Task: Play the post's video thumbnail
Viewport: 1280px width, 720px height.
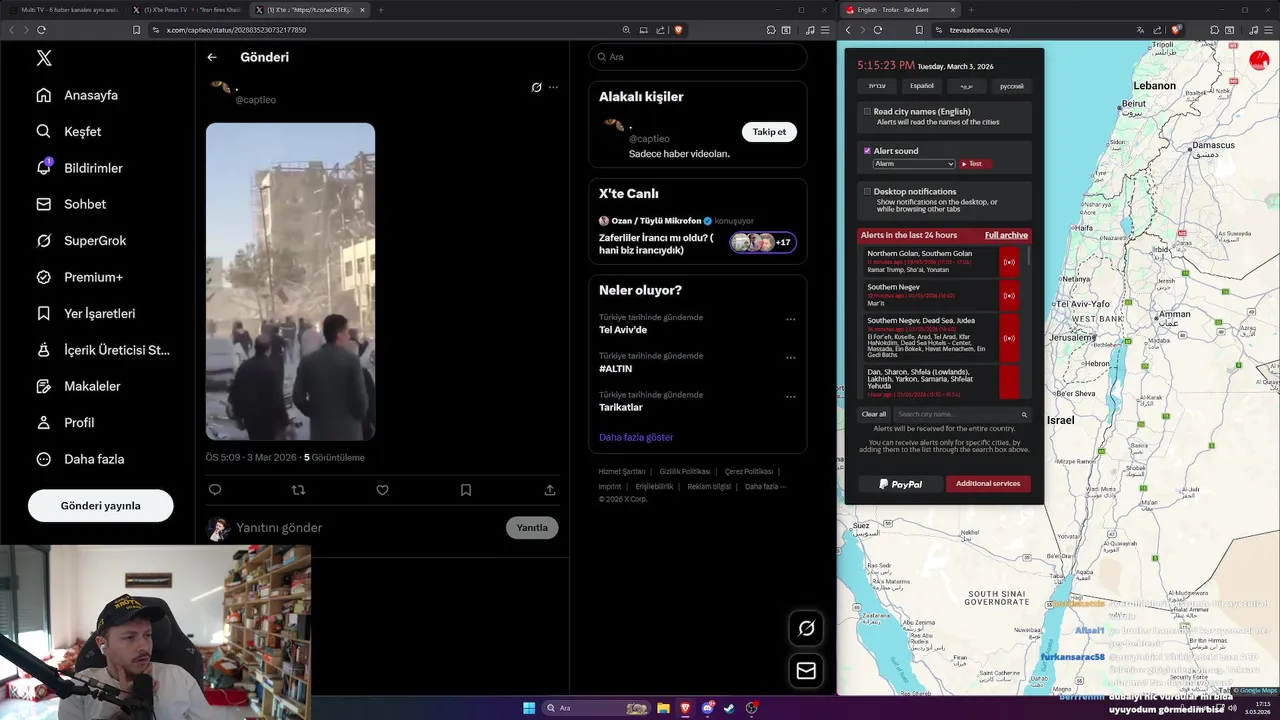Action: click(290, 281)
